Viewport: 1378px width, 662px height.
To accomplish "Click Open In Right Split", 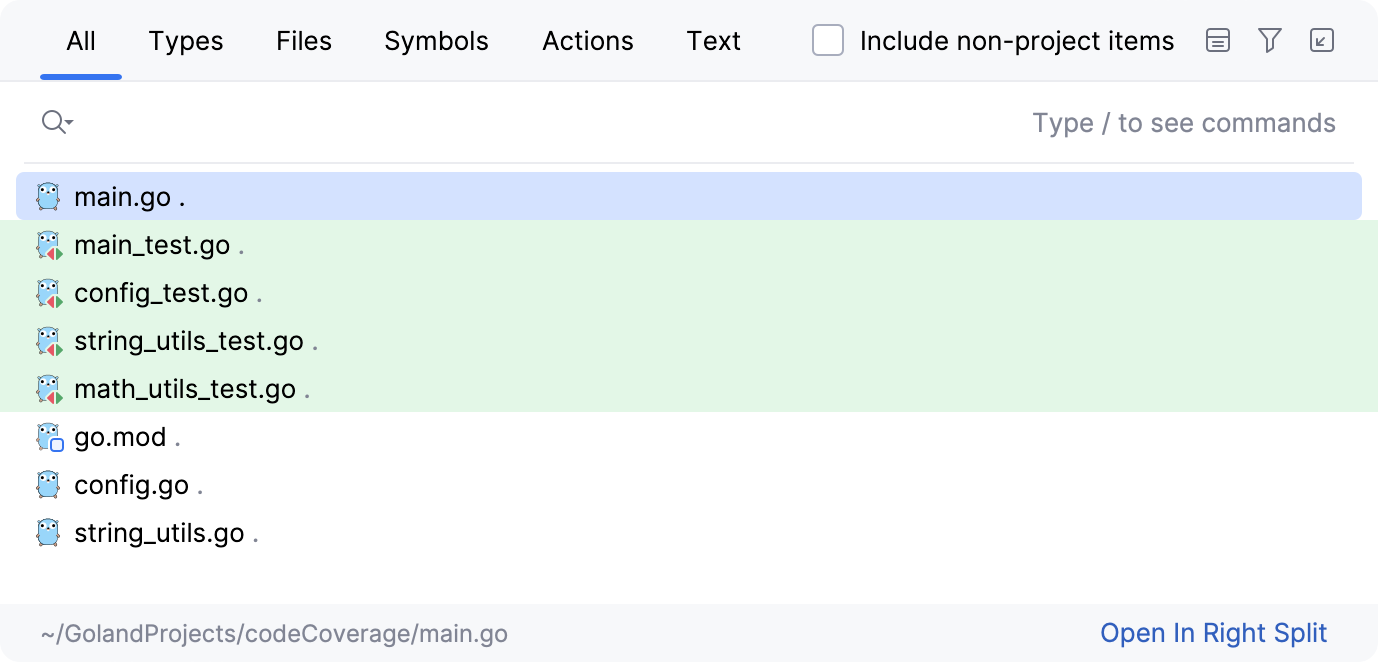I will [x=1213, y=633].
